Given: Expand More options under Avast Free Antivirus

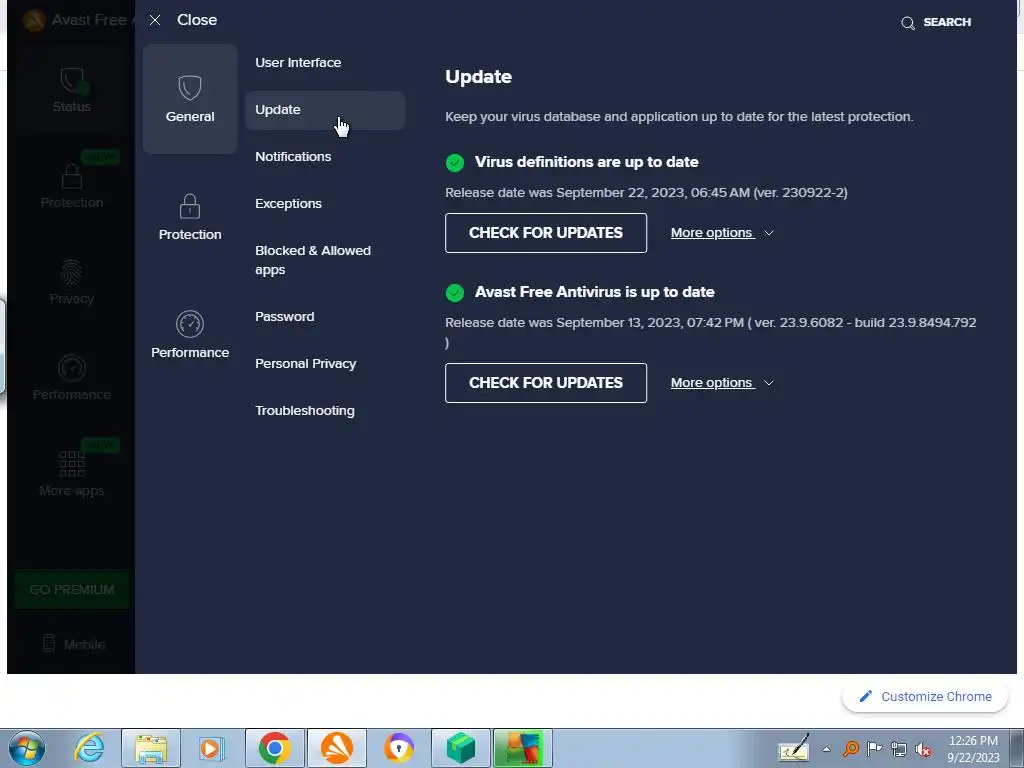Looking at the screenshot, I should click(x=722, y=383).
